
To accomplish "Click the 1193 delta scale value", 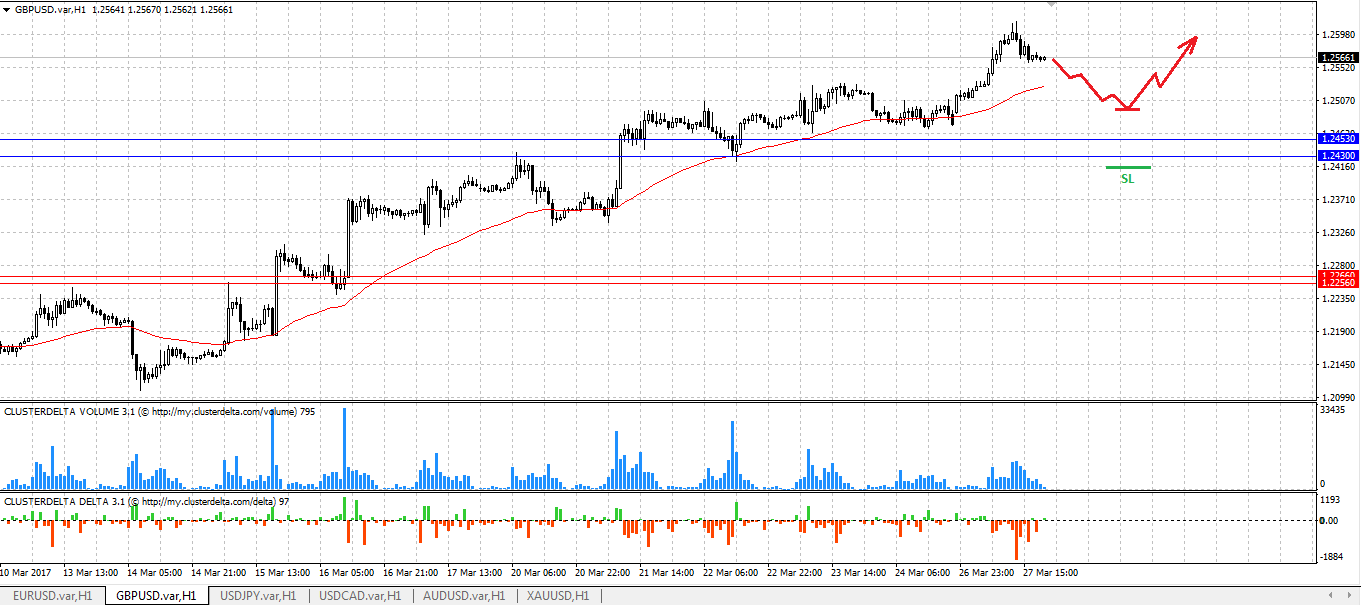I will [1332, 499].
